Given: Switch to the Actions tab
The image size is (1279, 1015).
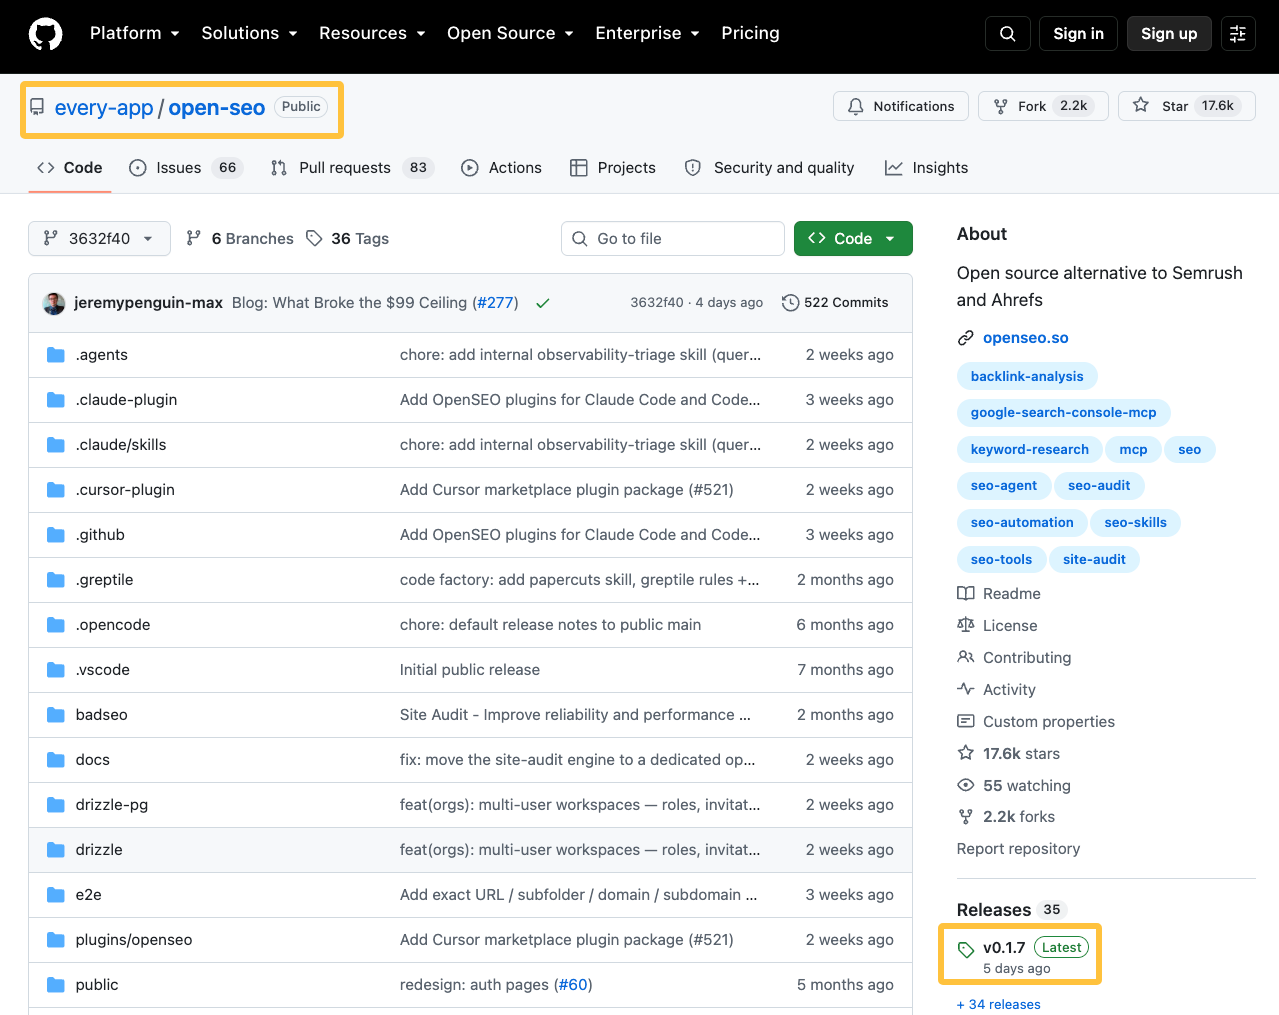Looking at the screenshot, I should [x=502, y=168].
